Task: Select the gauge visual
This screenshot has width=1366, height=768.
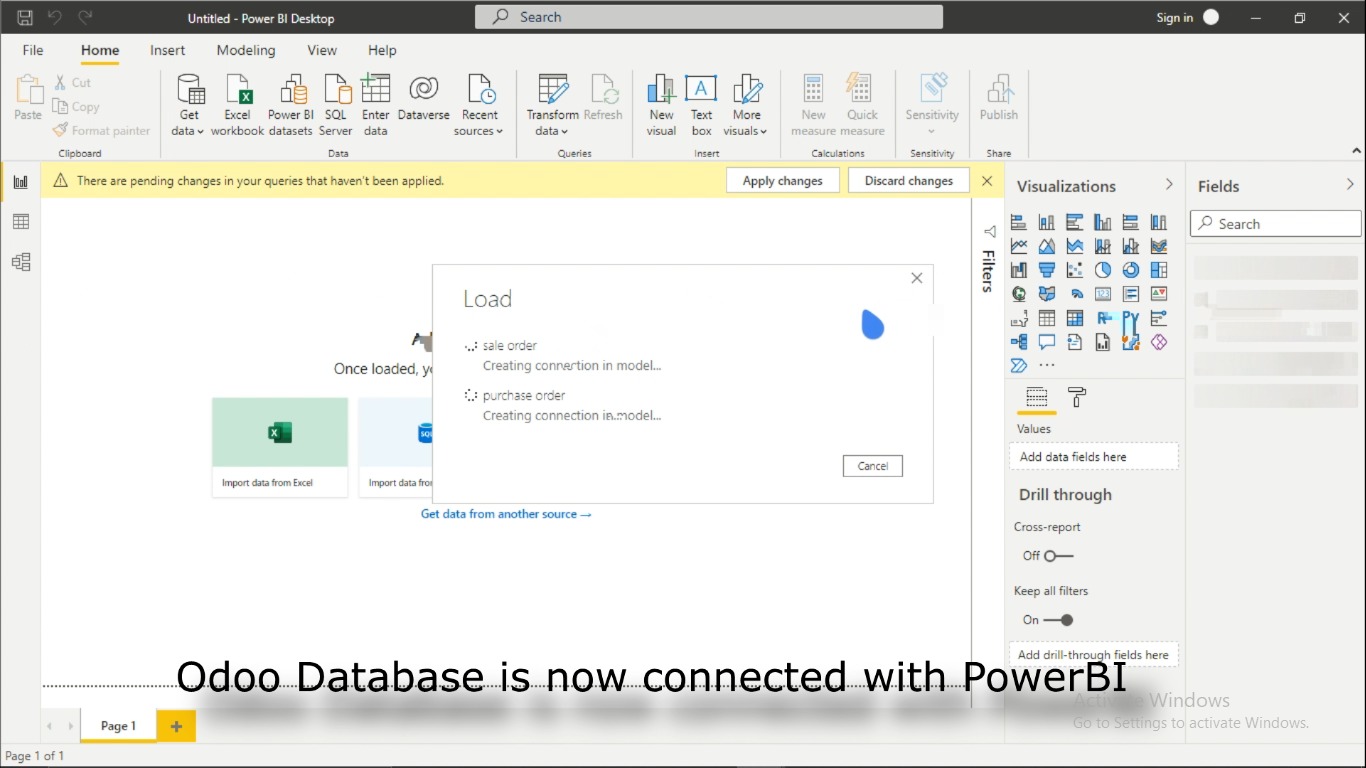Action: click(1075, 294)
